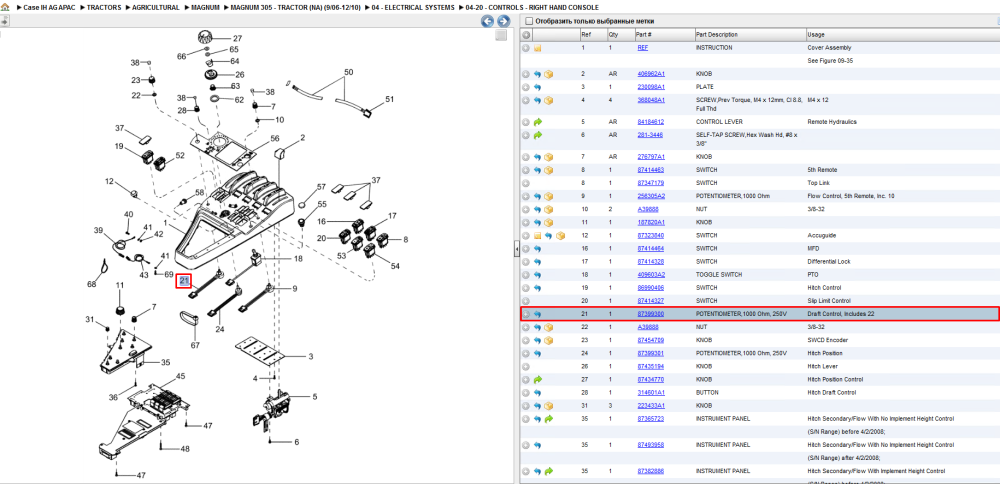Sort by the 'Ref' column header
The height and width of the screenshot is (484, 1000).
(592, 34)
